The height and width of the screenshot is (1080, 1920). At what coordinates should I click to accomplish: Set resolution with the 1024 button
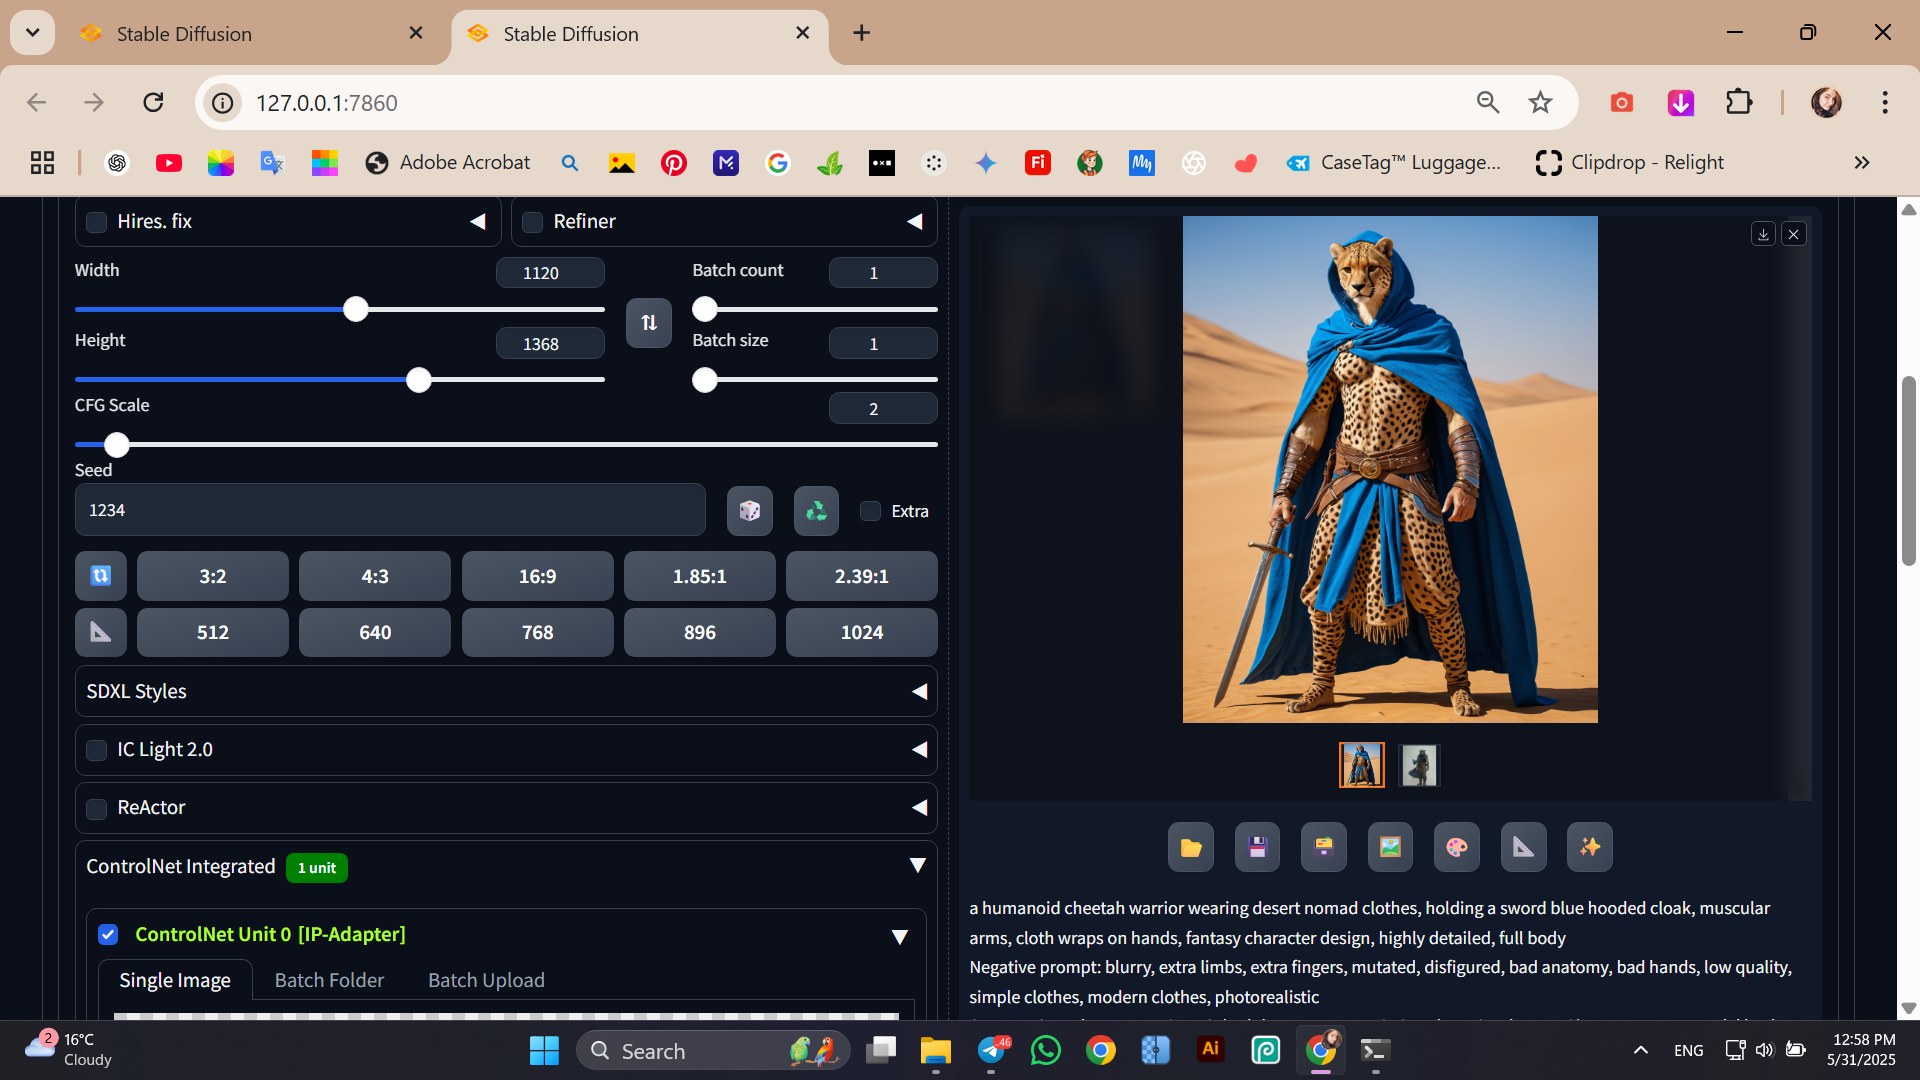tap(861, 632)
